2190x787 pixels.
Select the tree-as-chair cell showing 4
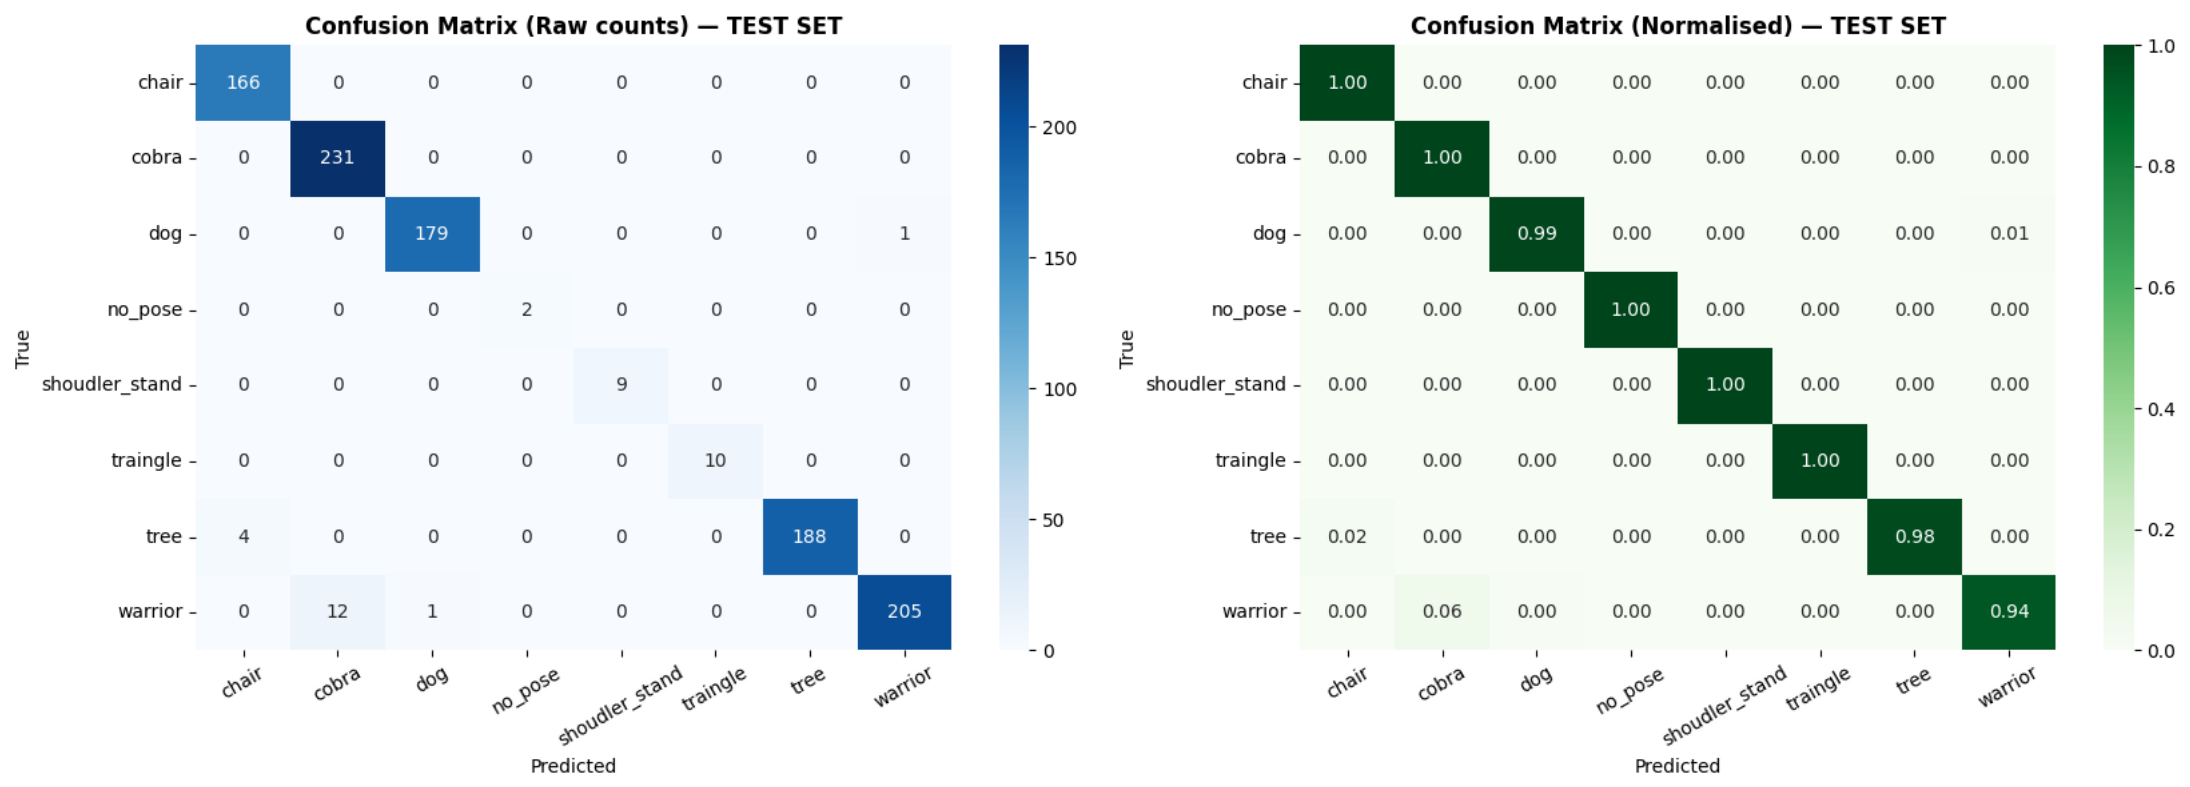[x=243, y=537]
